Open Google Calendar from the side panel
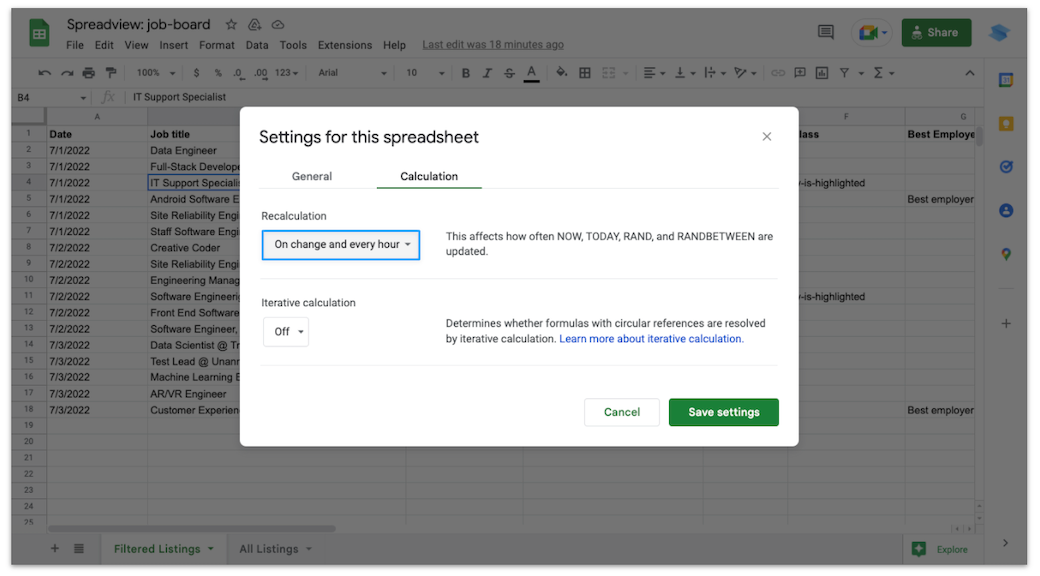This screenshot has width=1040, height=576. coord(1006,79)
